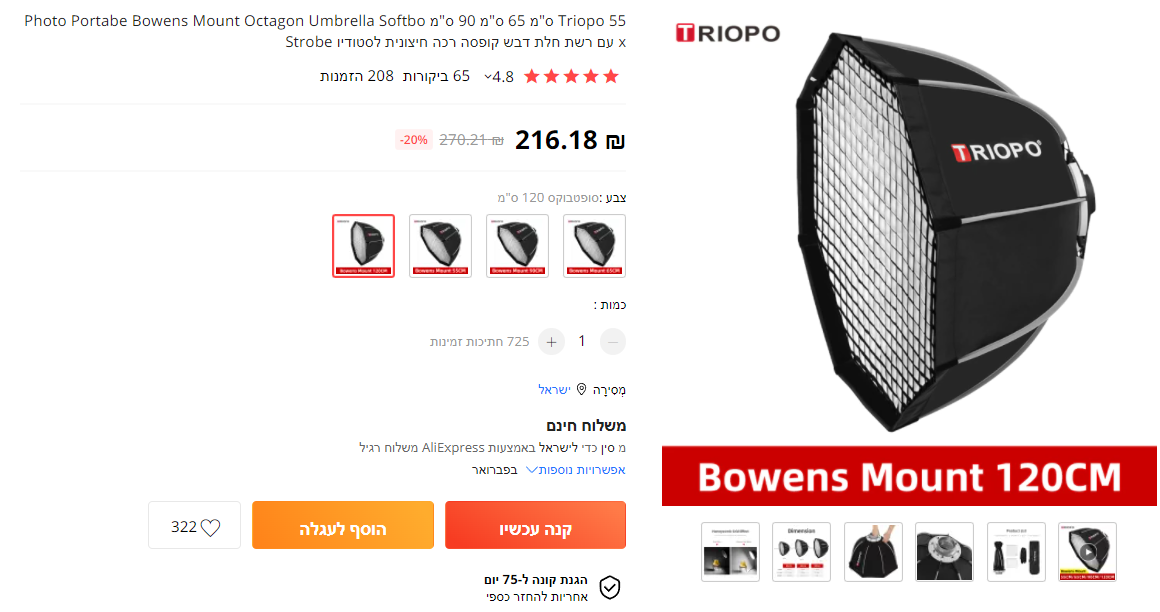Click the five red rating stars
Image resolution: width=1160 pixels, height=612 pixels.
[571, 76]
